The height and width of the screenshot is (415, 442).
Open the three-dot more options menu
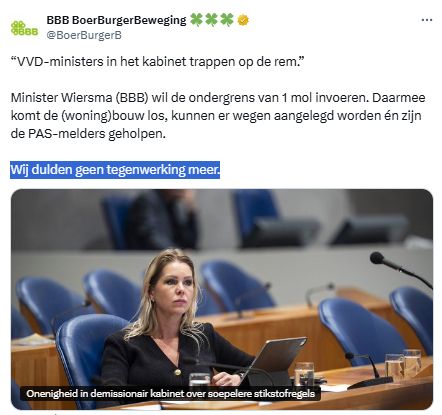tap(426, 20)
